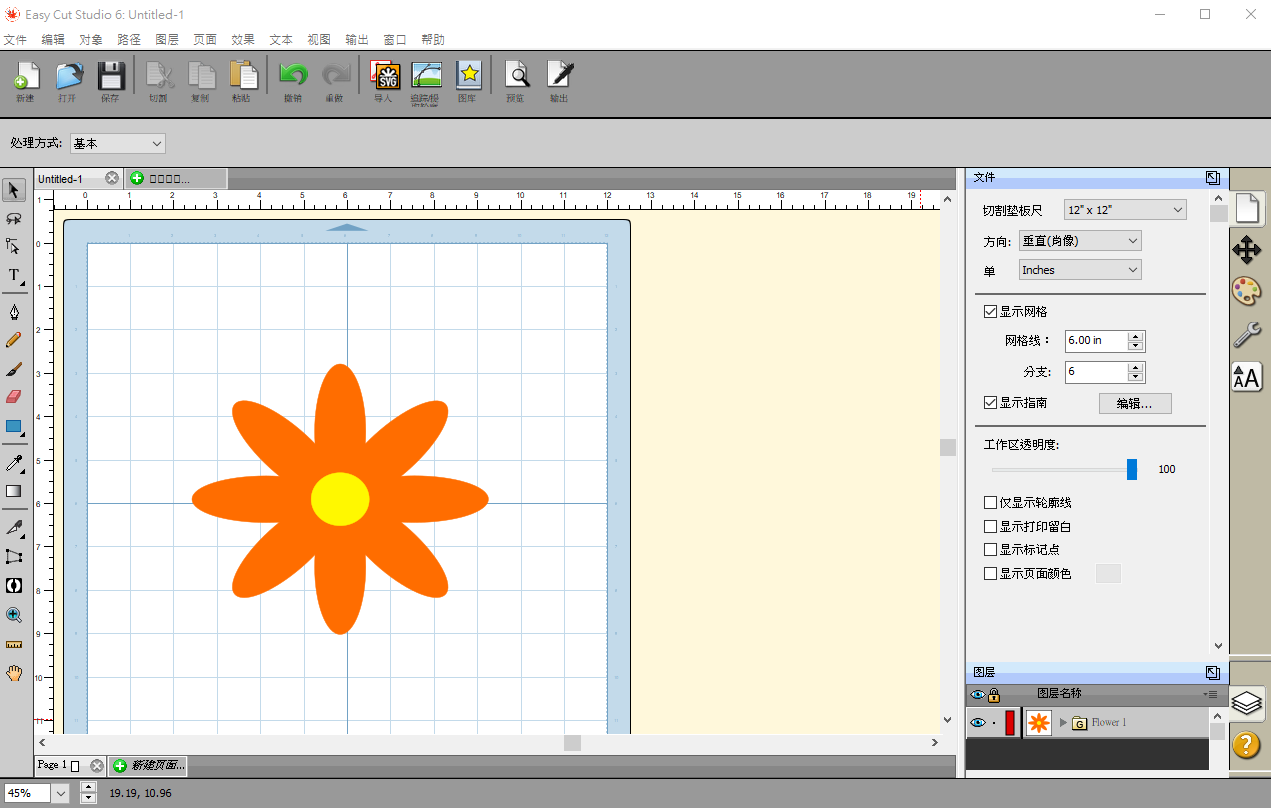Toggle all layers visibility in layer header
This screenshot has height=808, width=1271.
tap(978, 694)
